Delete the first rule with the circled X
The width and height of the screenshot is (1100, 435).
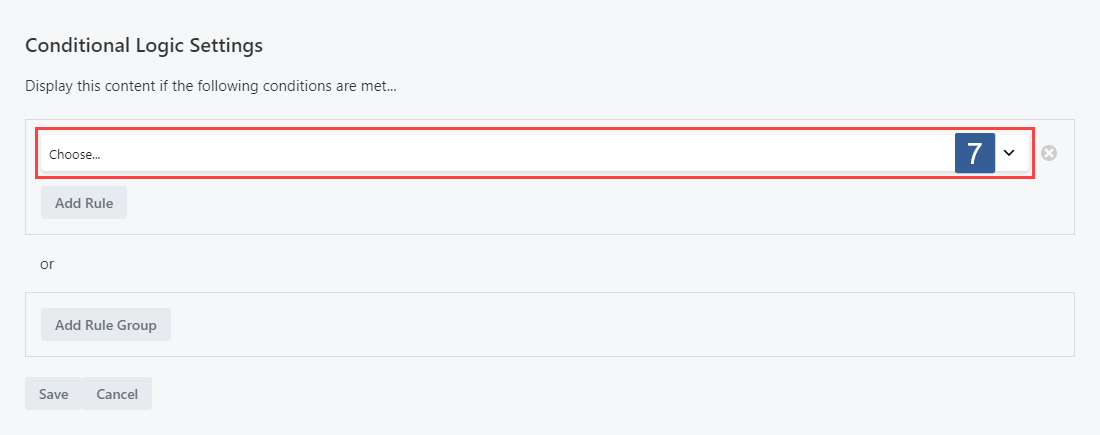point(1049,153)
